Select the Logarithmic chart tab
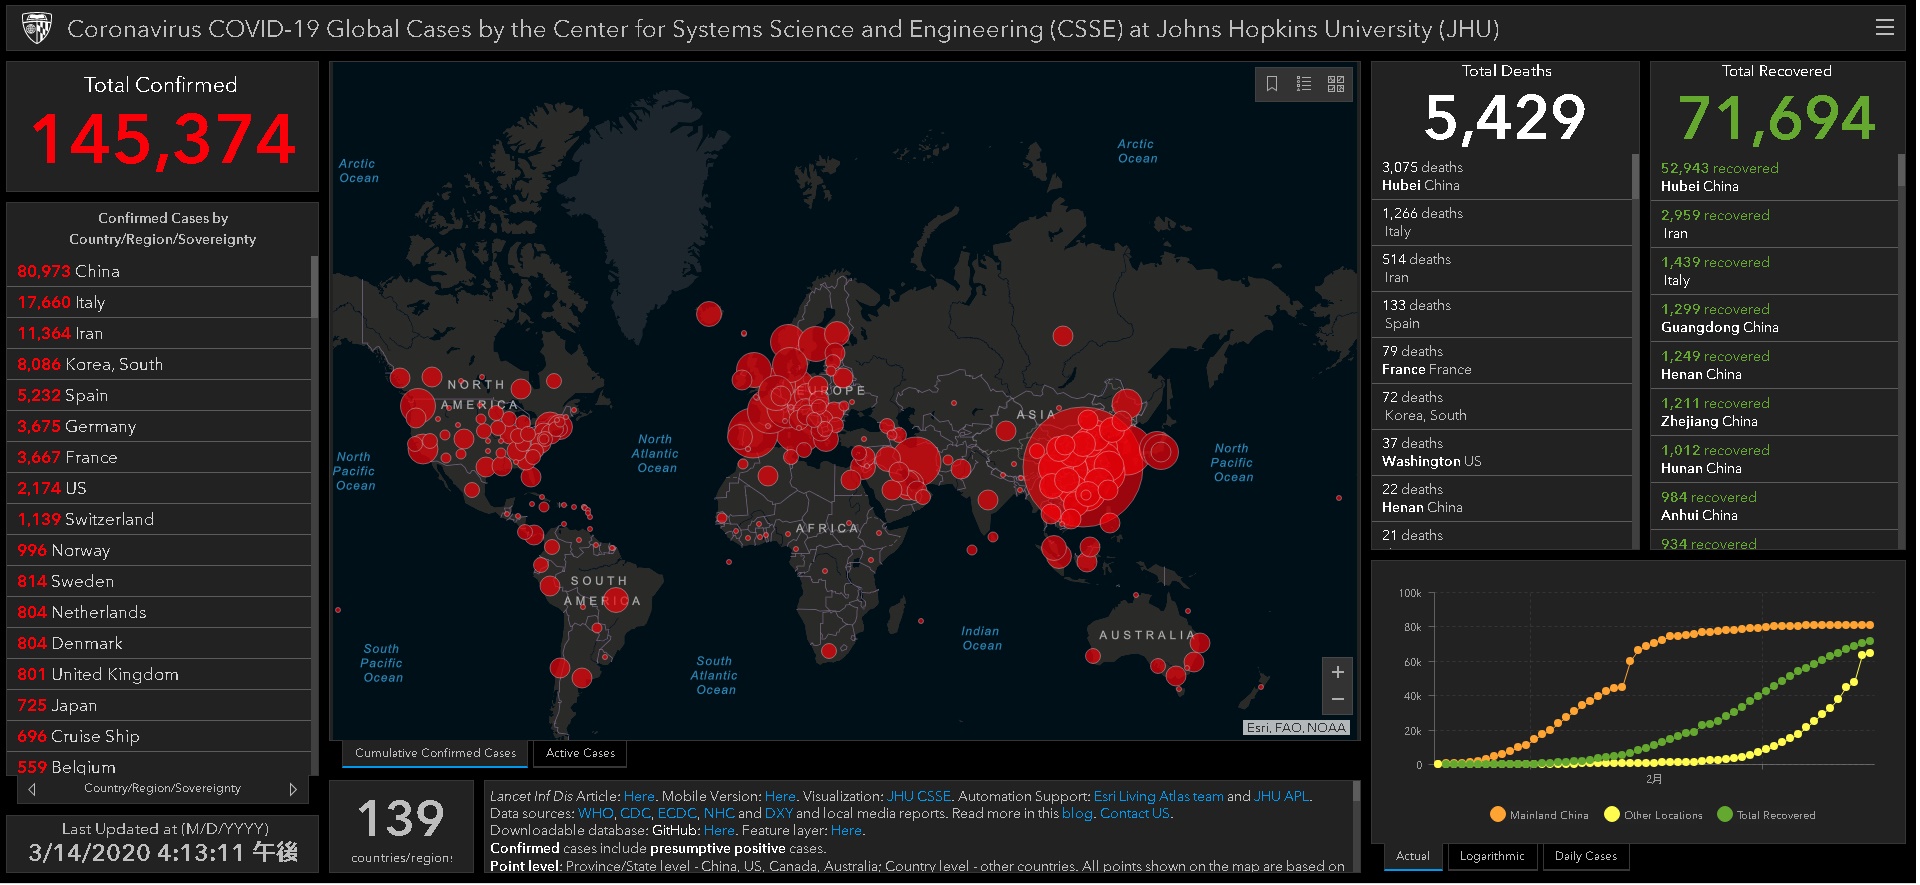This screenshot has width=1920, height=885. pos(1492,856)
